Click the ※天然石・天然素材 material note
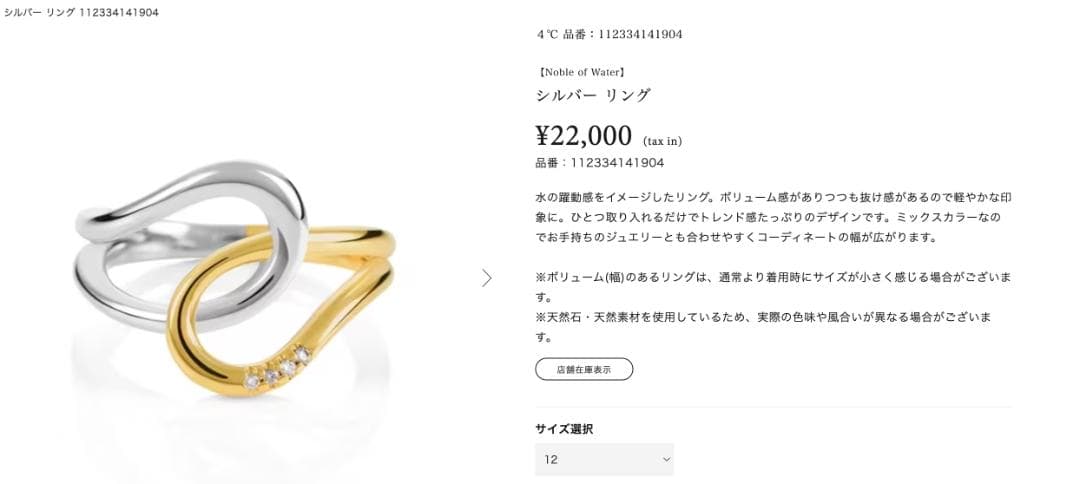 pos(763,327)
